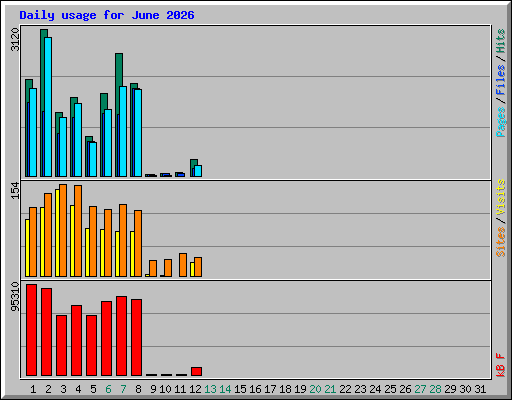This screenshot has width=512, height=400.
Task: Click green weekend day 14 label
Action: [x=225, y=389]
